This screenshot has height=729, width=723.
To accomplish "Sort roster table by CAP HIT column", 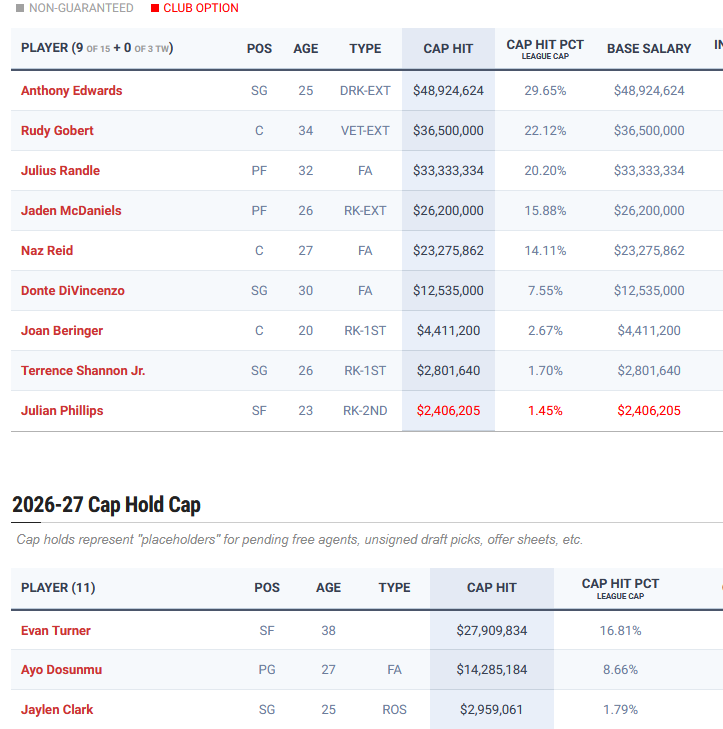I will (x=448, y=49).
